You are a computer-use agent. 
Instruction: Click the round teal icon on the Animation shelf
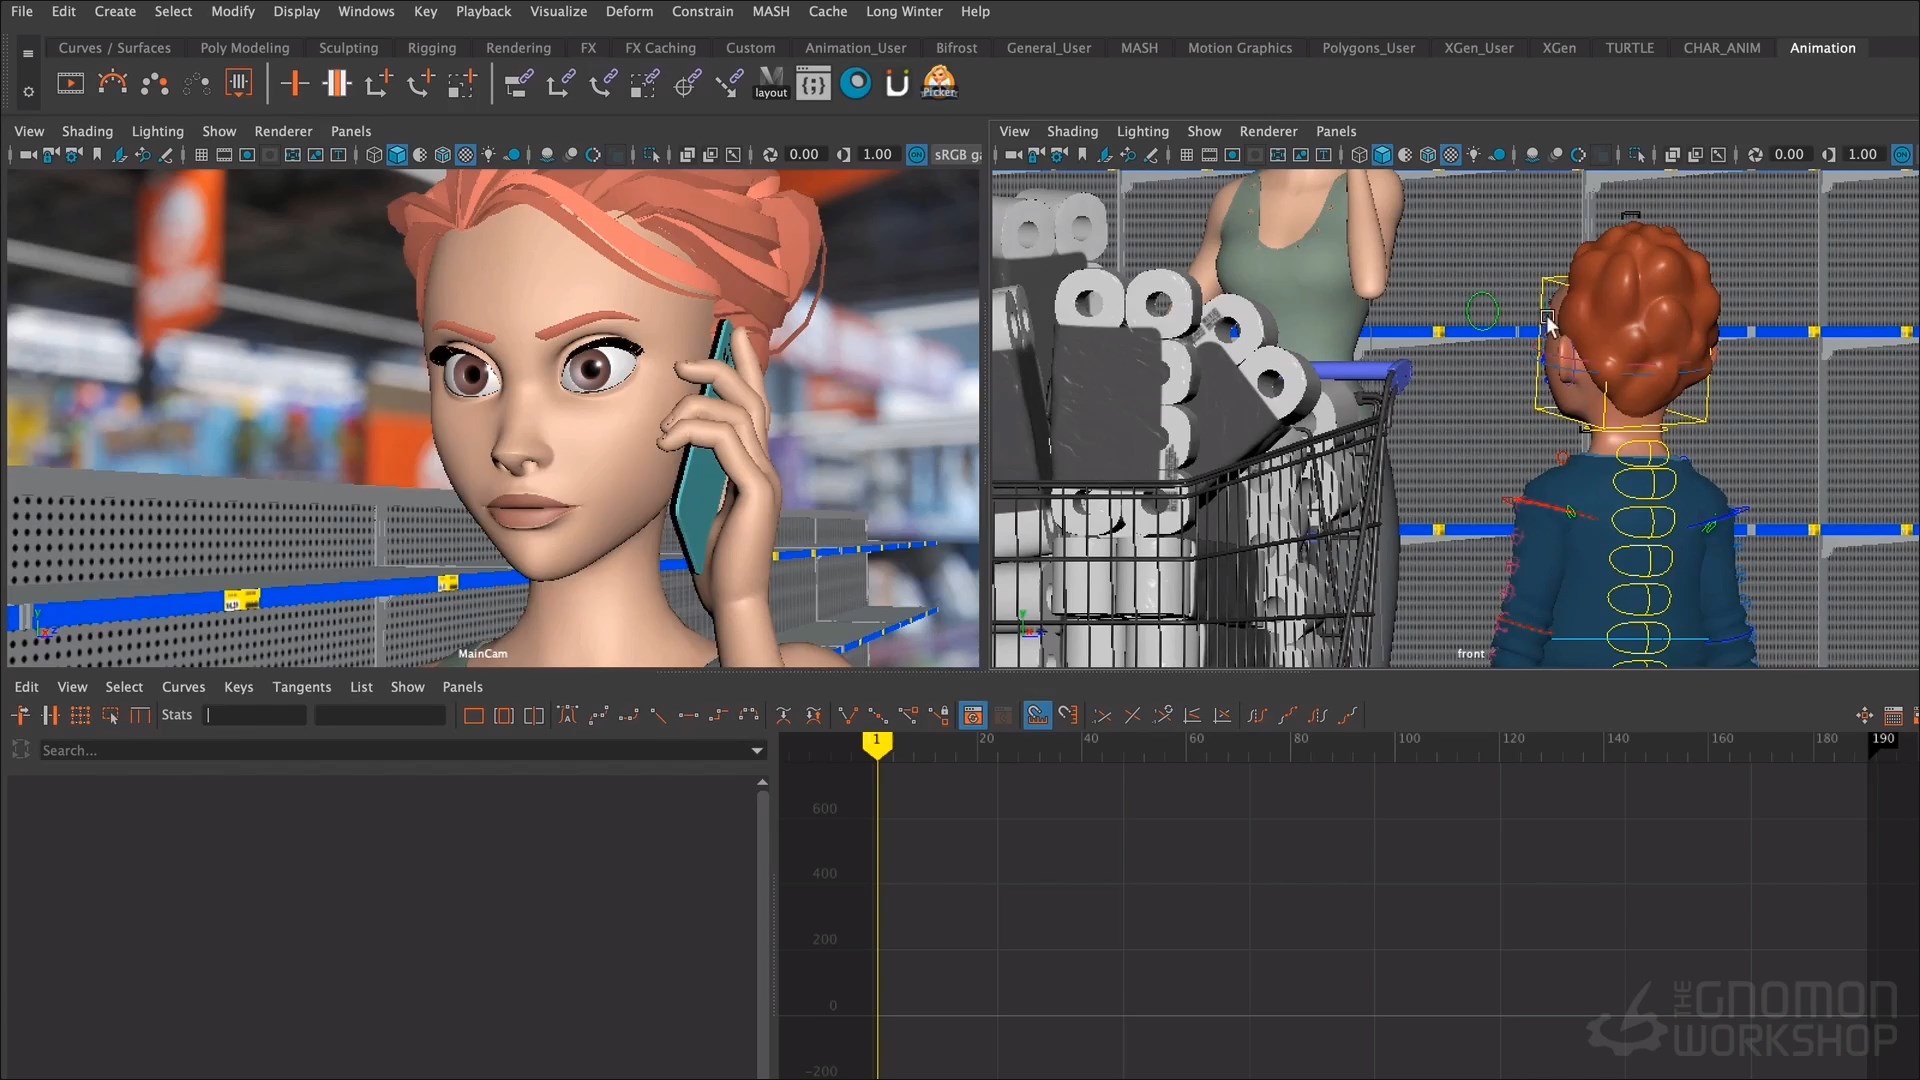point(856,83)
